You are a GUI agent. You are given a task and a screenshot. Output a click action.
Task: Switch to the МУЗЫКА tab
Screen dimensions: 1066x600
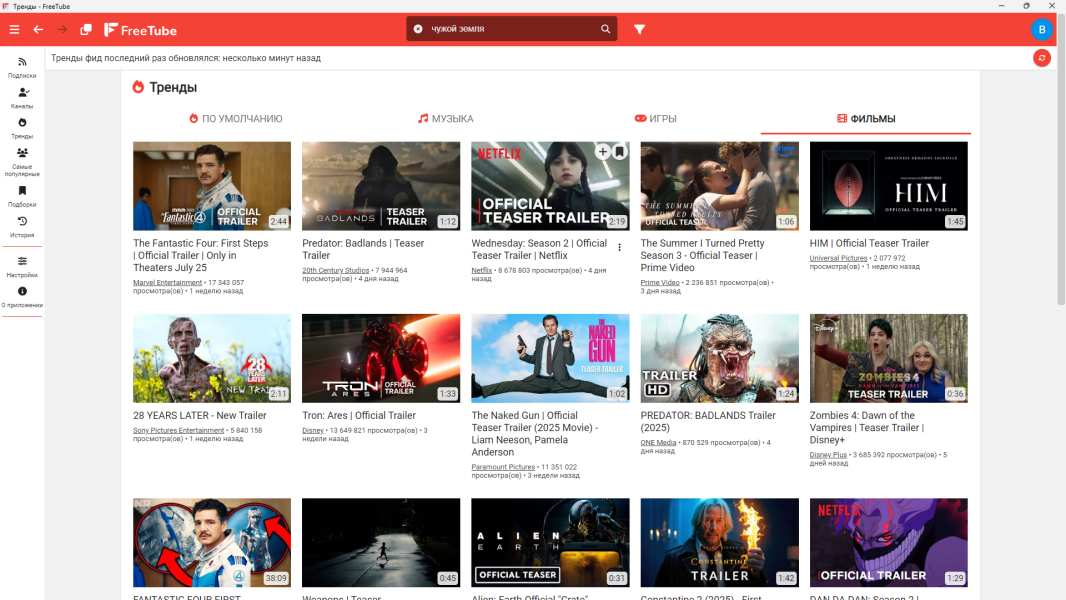(x=446, y=119)
